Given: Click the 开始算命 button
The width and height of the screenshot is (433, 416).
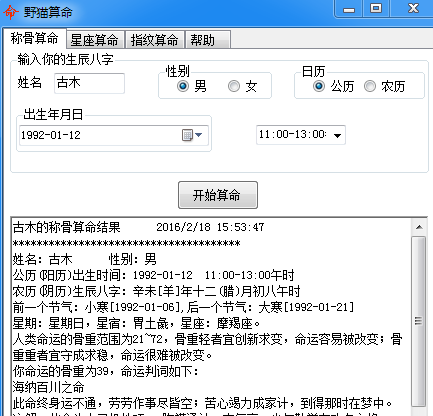Looking at the screenshot, I should click(x=218, y=195).
